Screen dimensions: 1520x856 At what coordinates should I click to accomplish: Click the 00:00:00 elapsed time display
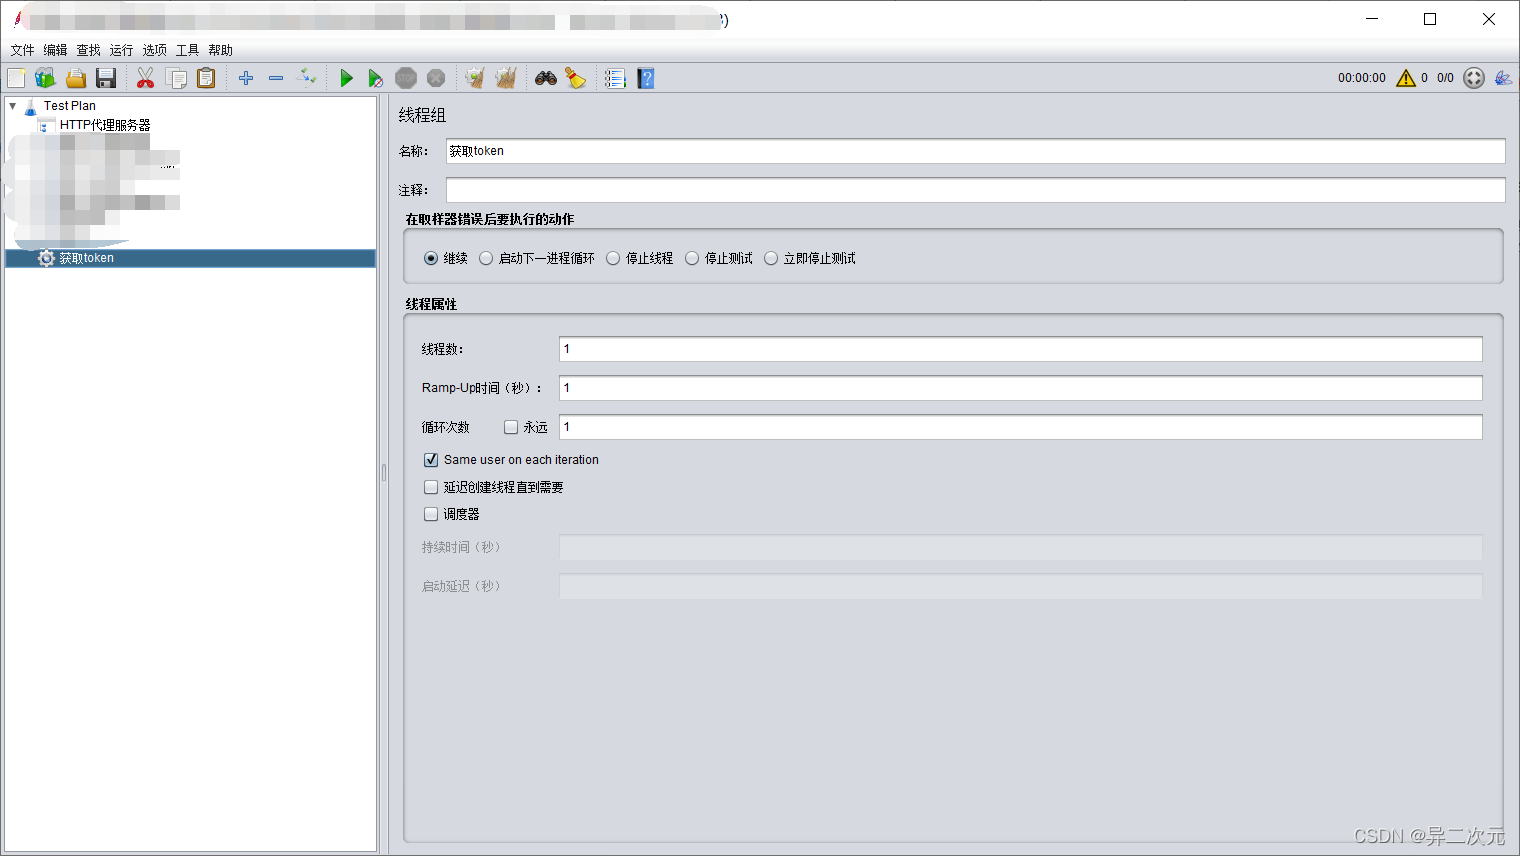point(1362,78)
